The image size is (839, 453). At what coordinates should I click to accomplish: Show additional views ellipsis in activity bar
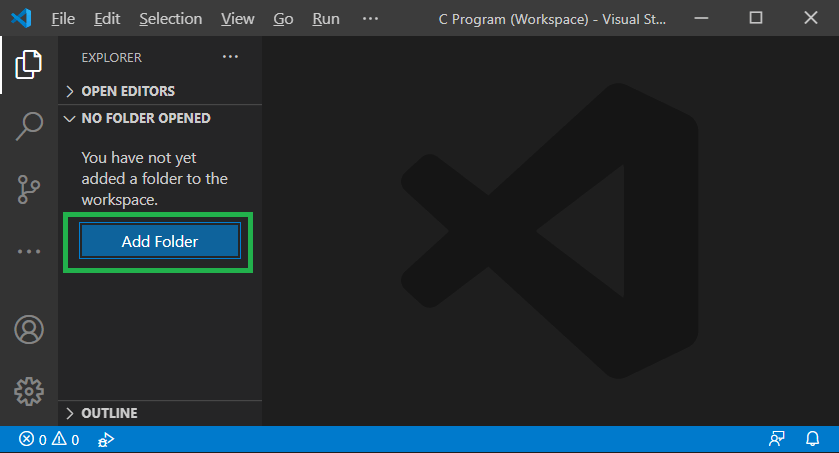[29, 251]
